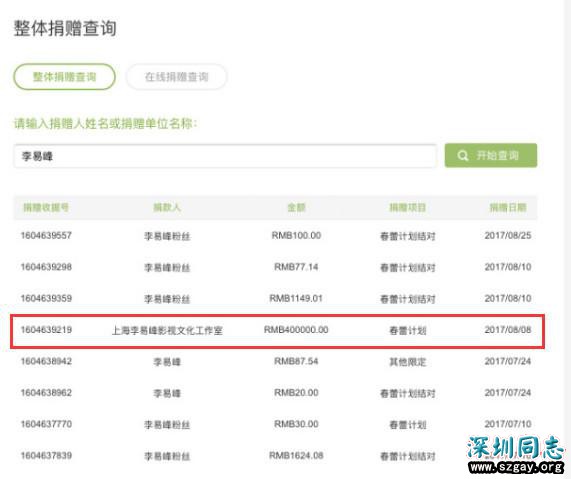Click receipt number 1604639219

(x=46, y=330)
